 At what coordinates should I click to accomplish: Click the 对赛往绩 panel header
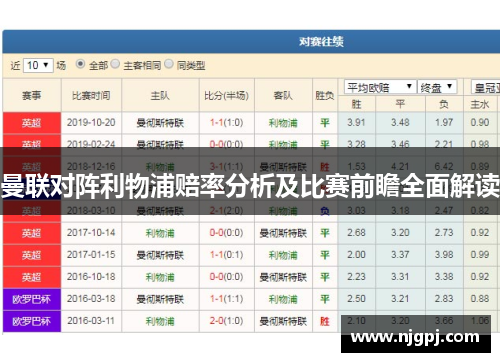(251, 42)
